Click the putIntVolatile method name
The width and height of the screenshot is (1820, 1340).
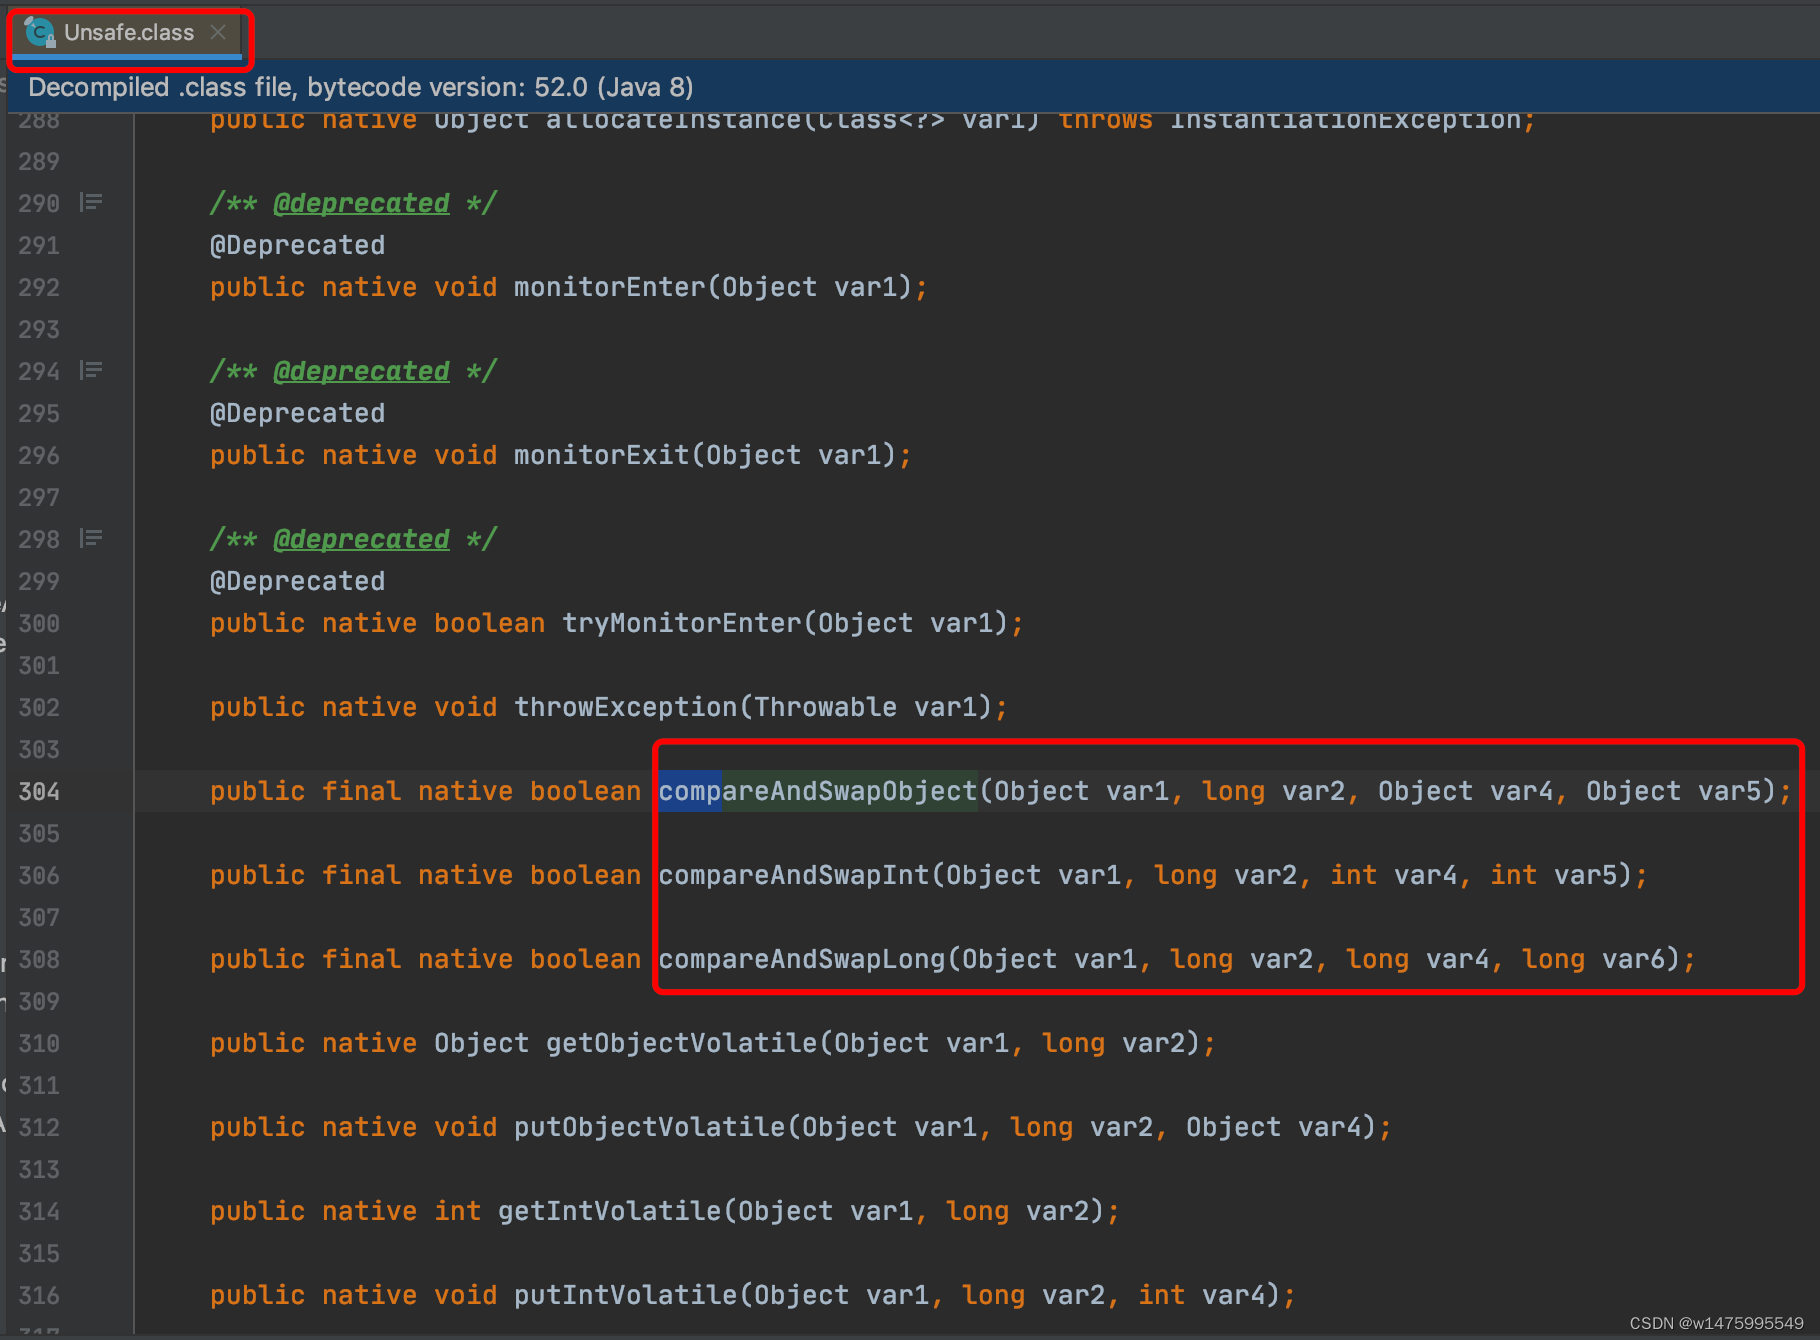point(626,1295)
